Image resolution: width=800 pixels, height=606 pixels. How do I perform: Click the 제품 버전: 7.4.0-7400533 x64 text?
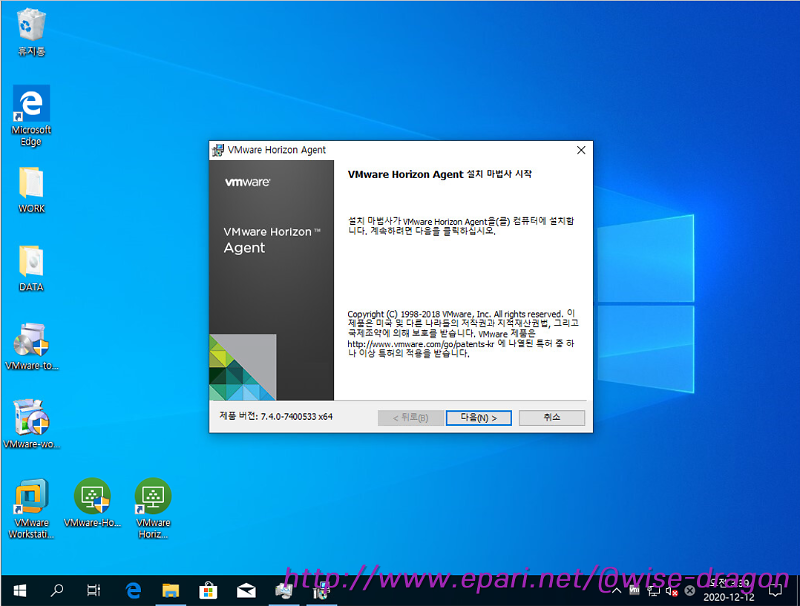coord(276,417)
